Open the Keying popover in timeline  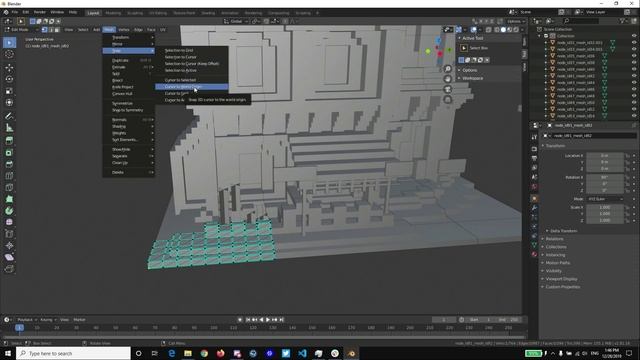tap(48, 320)
